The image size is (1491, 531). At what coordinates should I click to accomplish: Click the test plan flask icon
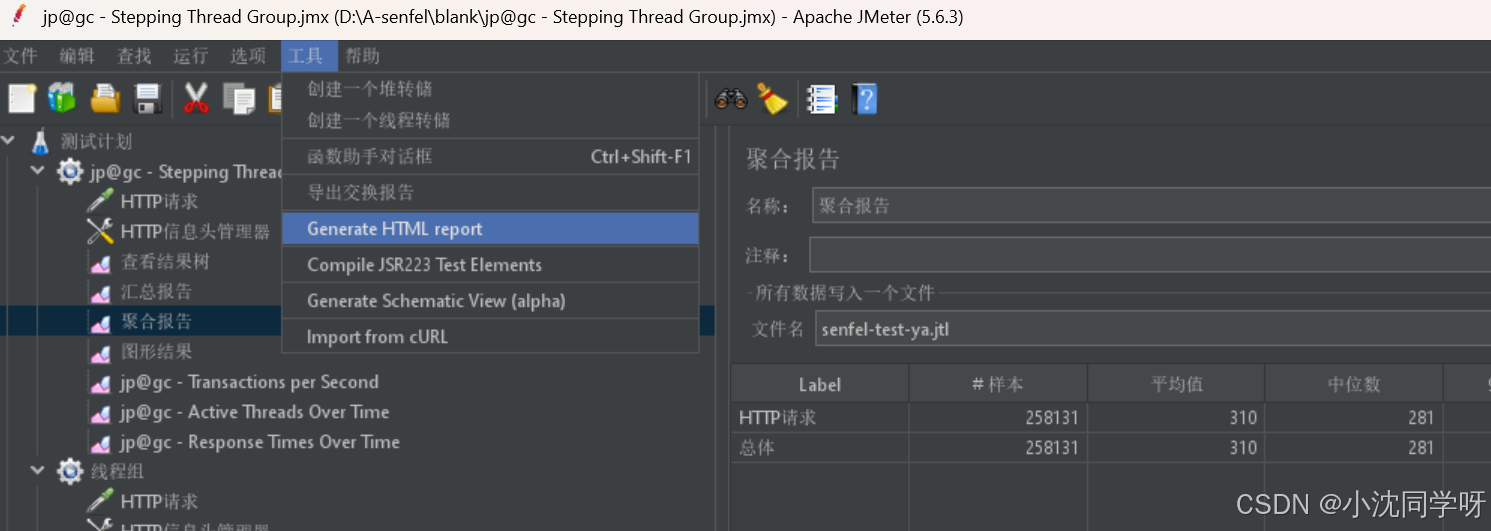pyautogui.click(x=40, y=141)
